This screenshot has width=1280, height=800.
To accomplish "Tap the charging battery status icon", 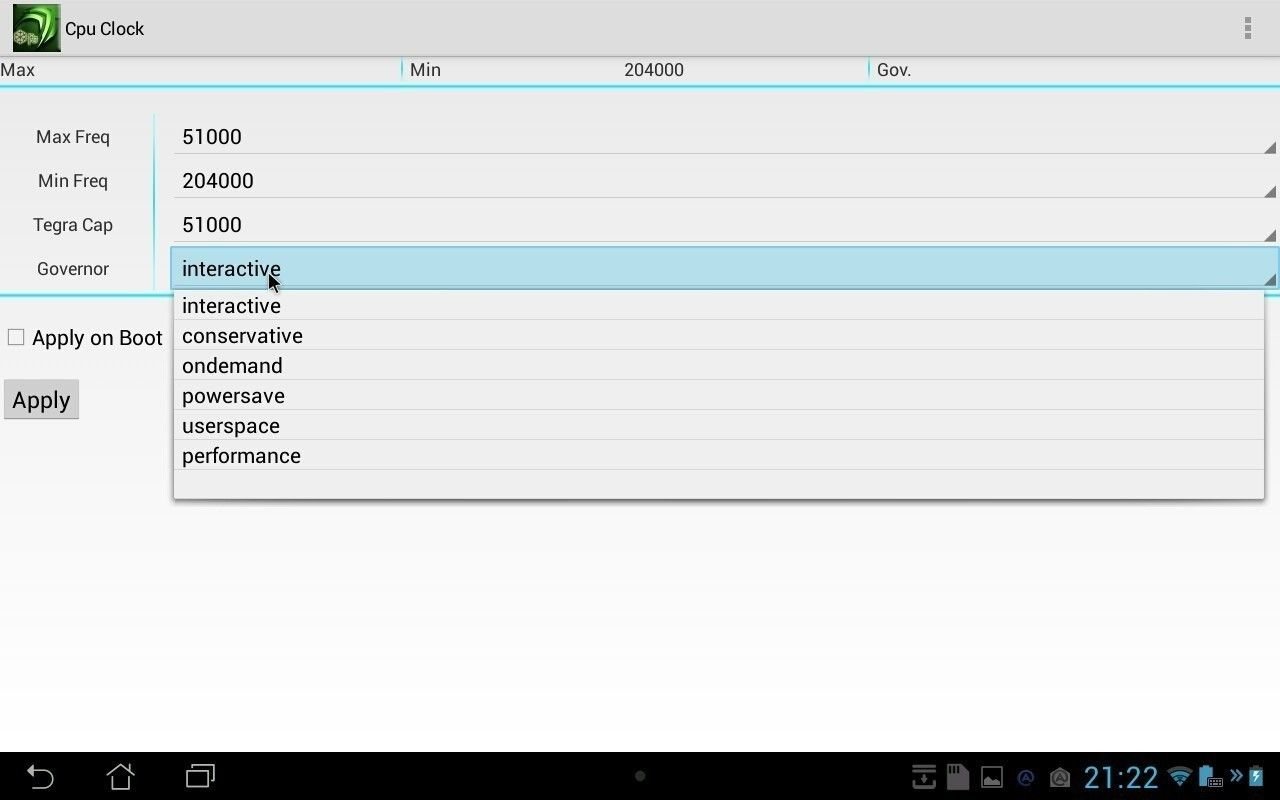I will tap(1256, 776).
